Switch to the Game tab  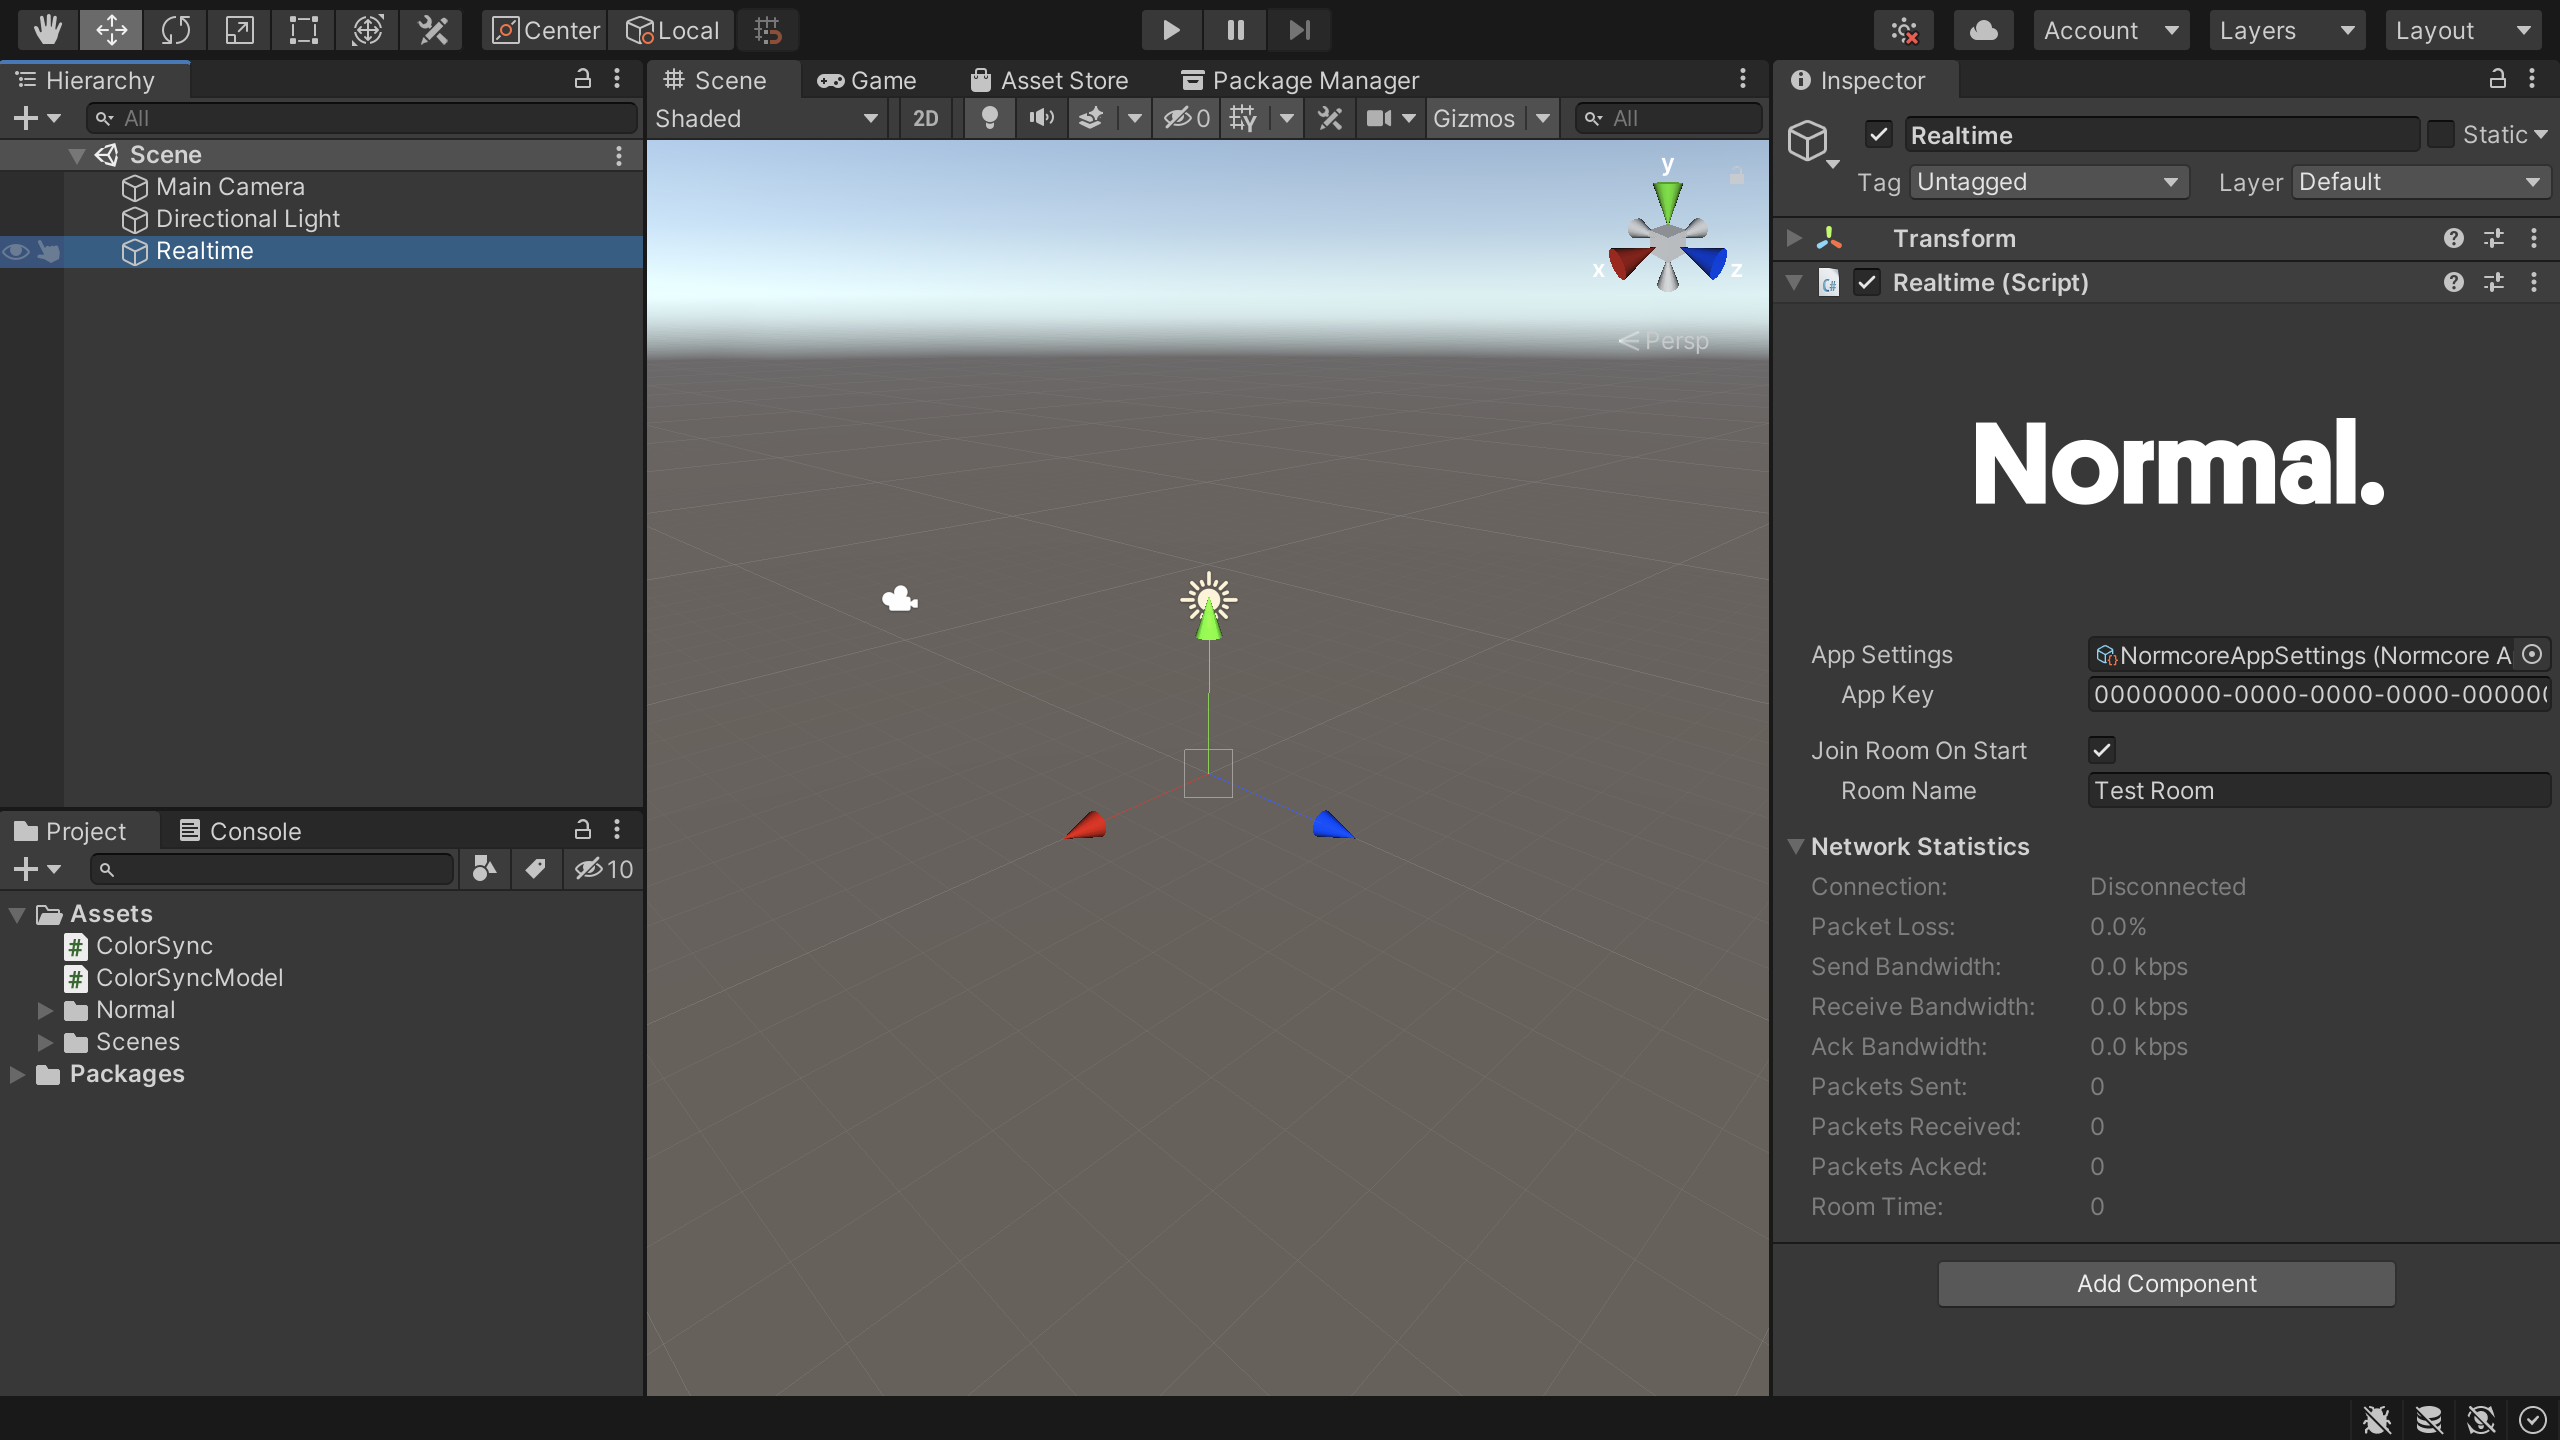click(x=866, y=80)
